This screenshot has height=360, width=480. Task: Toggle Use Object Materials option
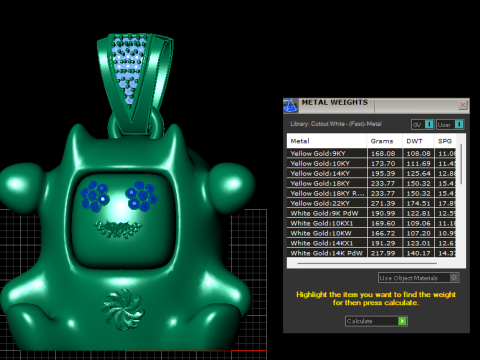tap(419, 278)
